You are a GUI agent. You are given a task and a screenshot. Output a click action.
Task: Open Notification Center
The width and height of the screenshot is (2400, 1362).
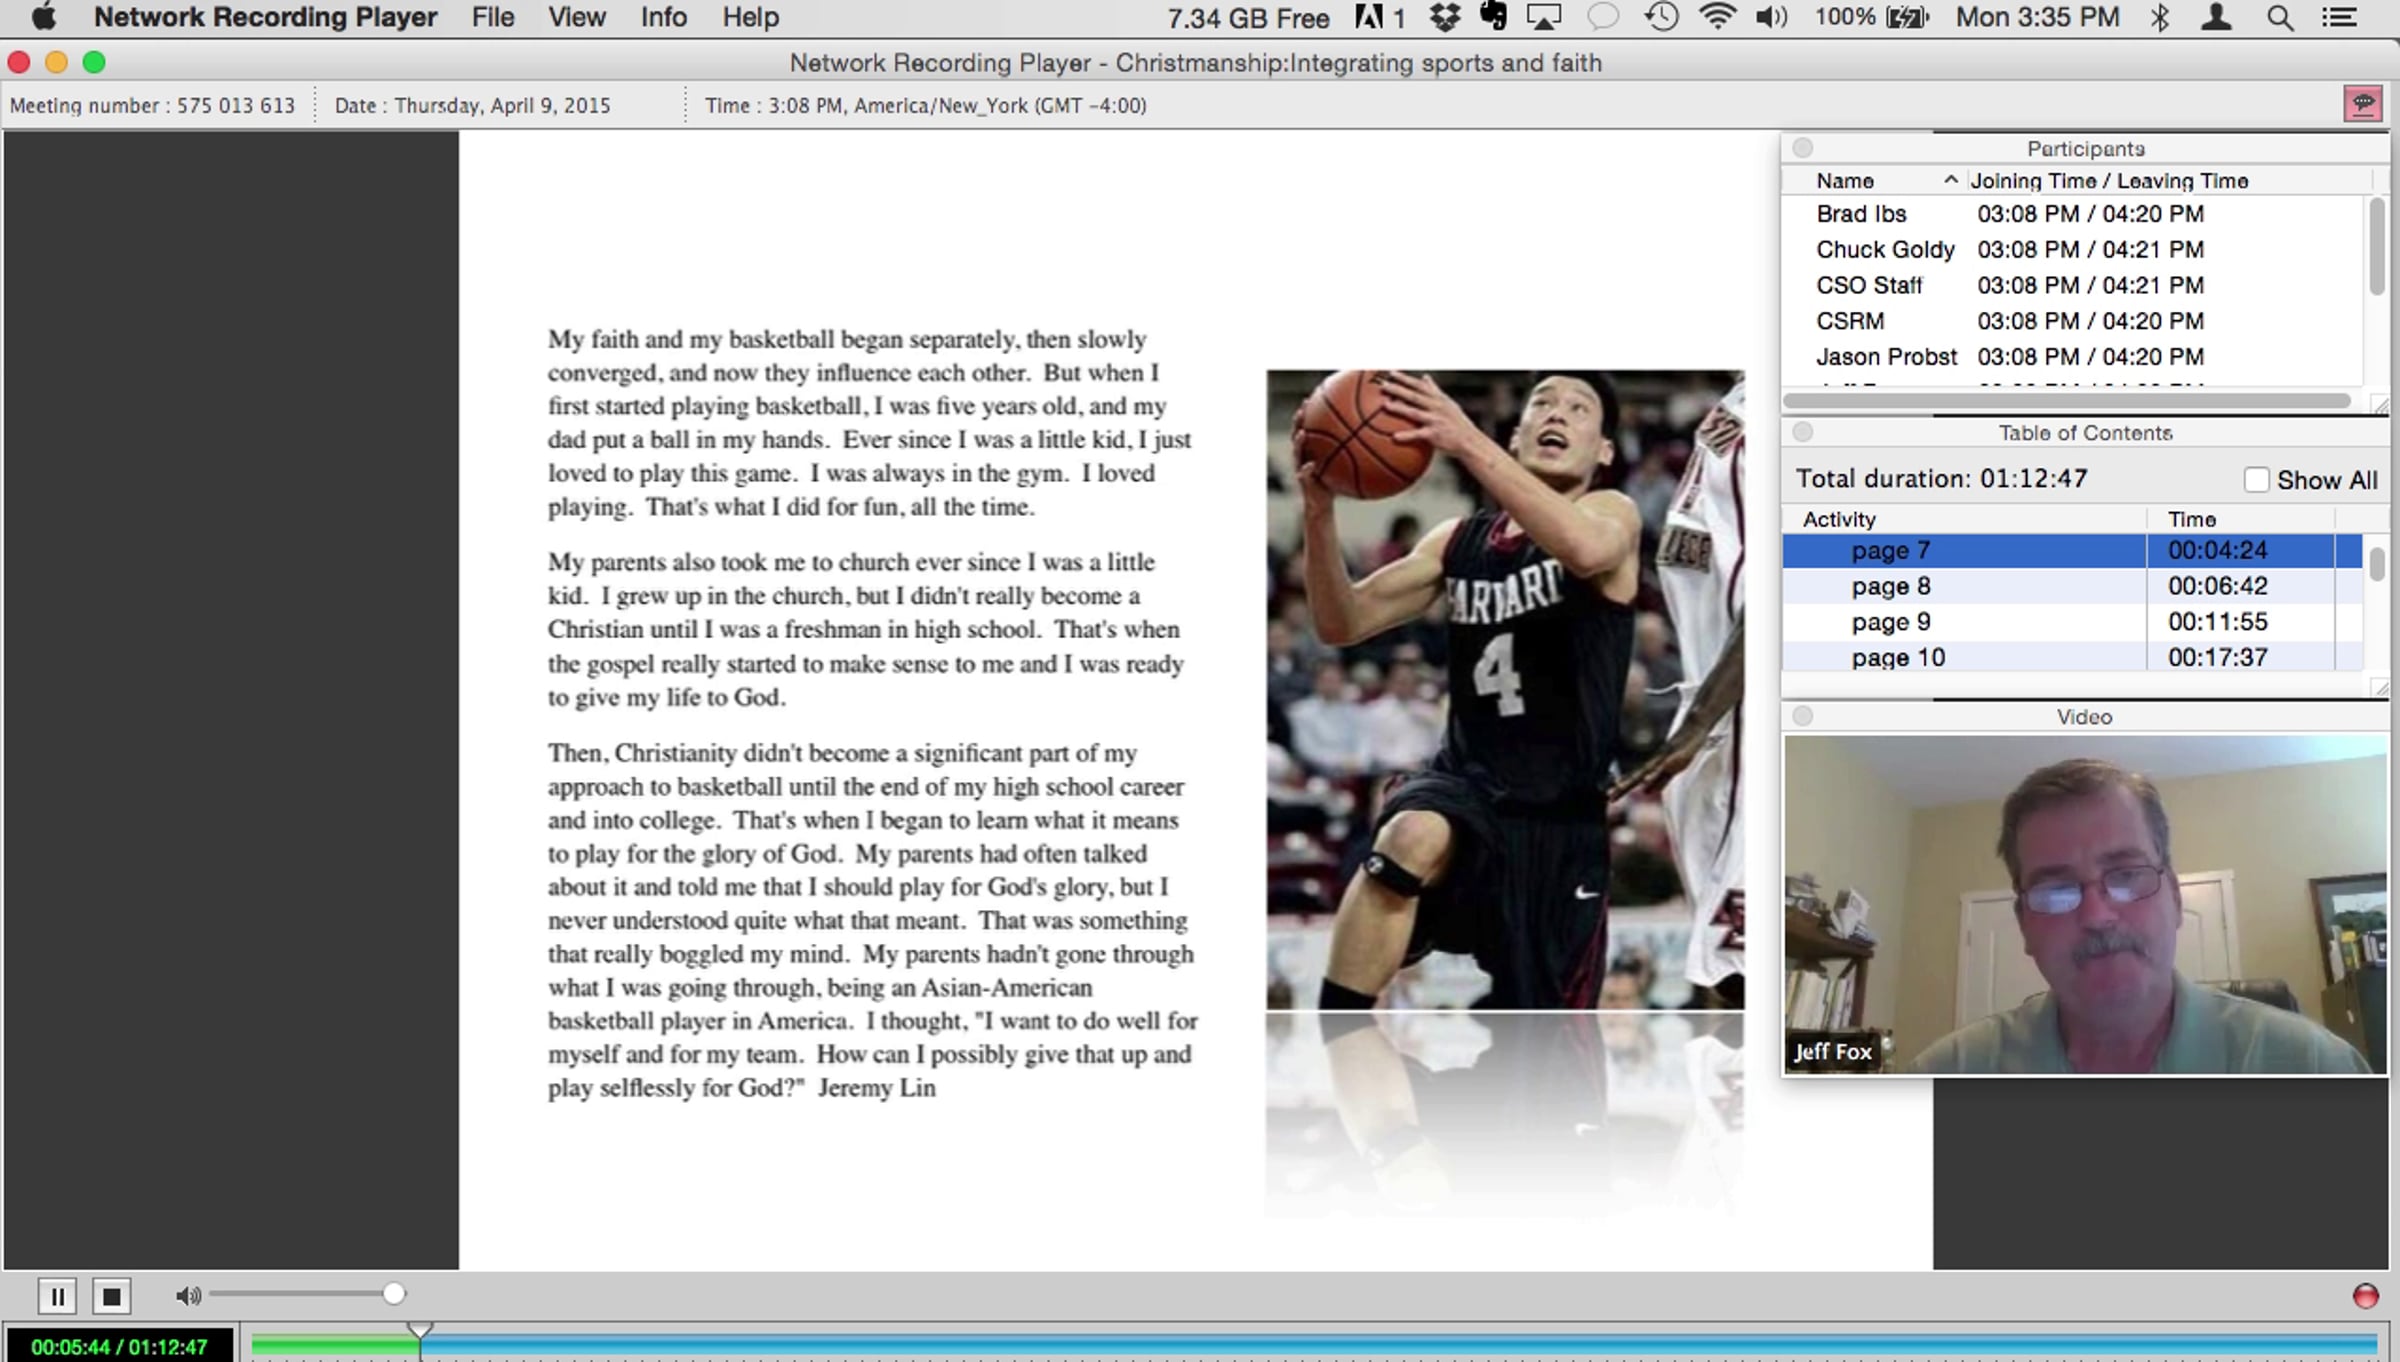tap(2339, 17)
